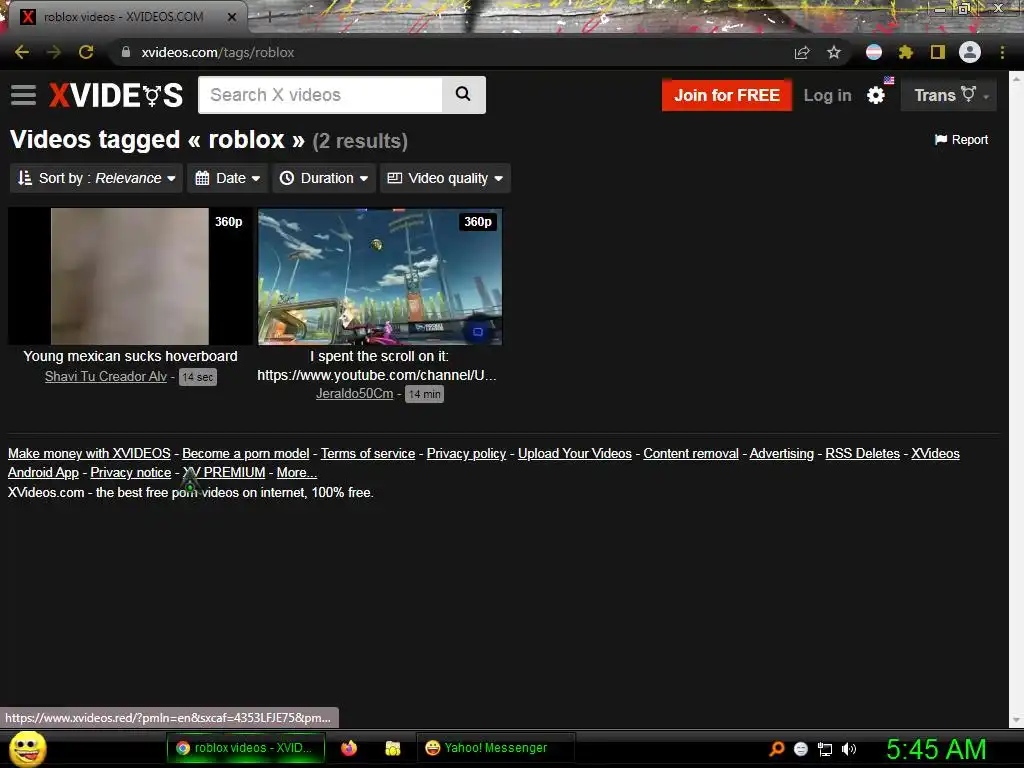This screenshot has width=1024, height=768.
Task: Open the Sort by Relevance dropdown
Action: pyautogui.click(x=97, y=178)
